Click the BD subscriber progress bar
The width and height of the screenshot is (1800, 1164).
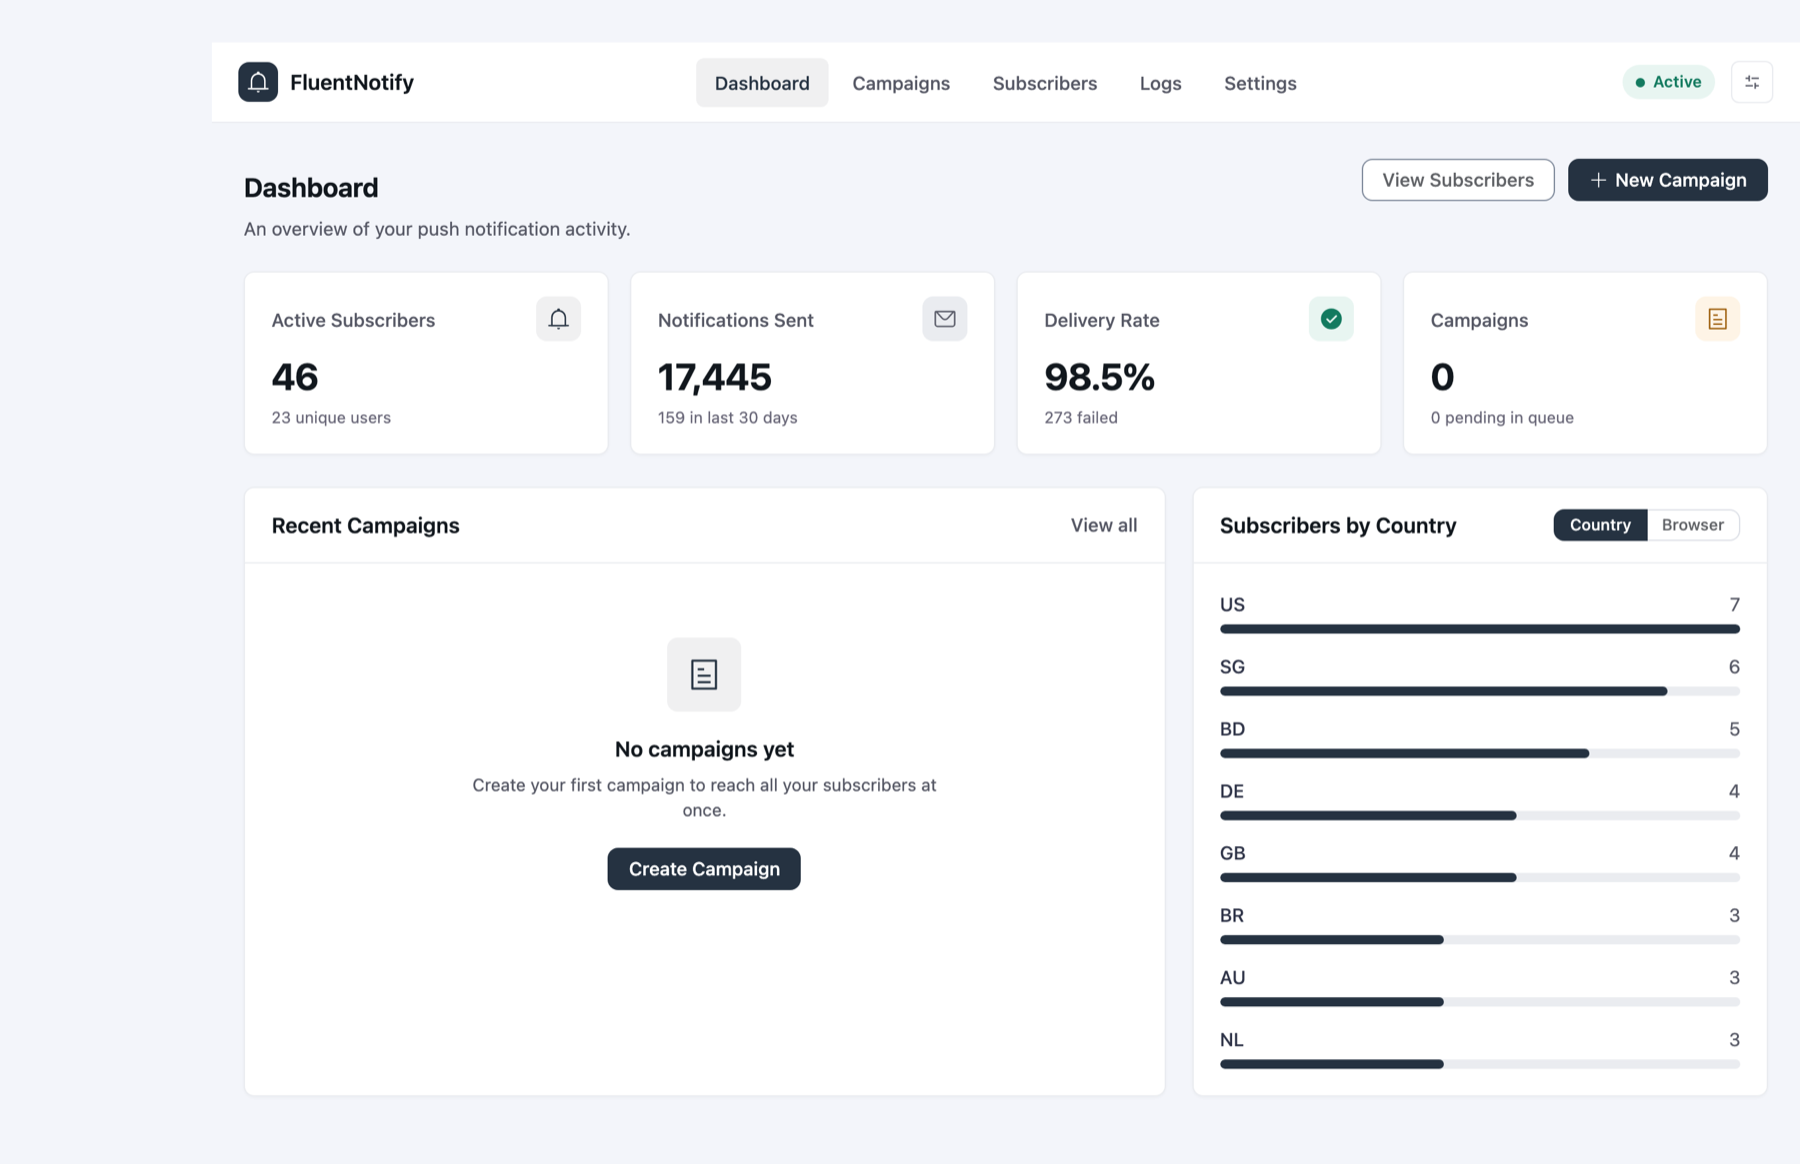[x=1480, y=753]
